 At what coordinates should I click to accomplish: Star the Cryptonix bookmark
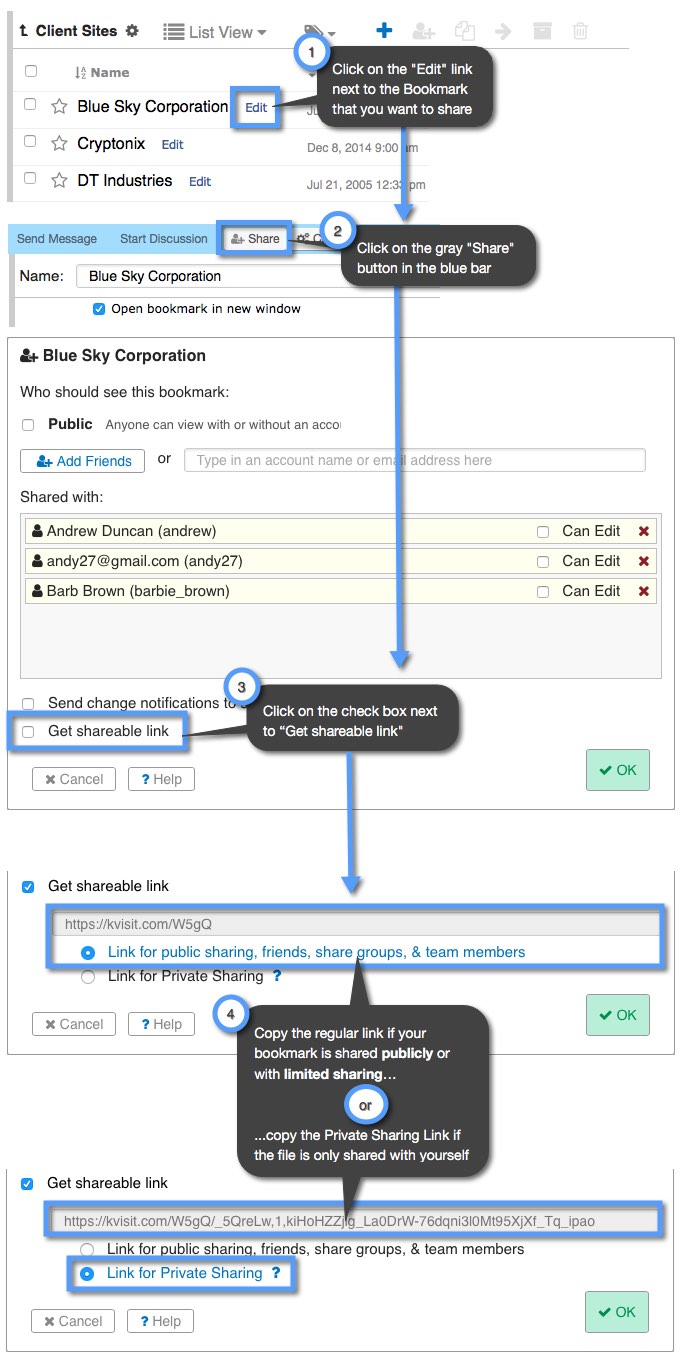[x=56, y=143]
